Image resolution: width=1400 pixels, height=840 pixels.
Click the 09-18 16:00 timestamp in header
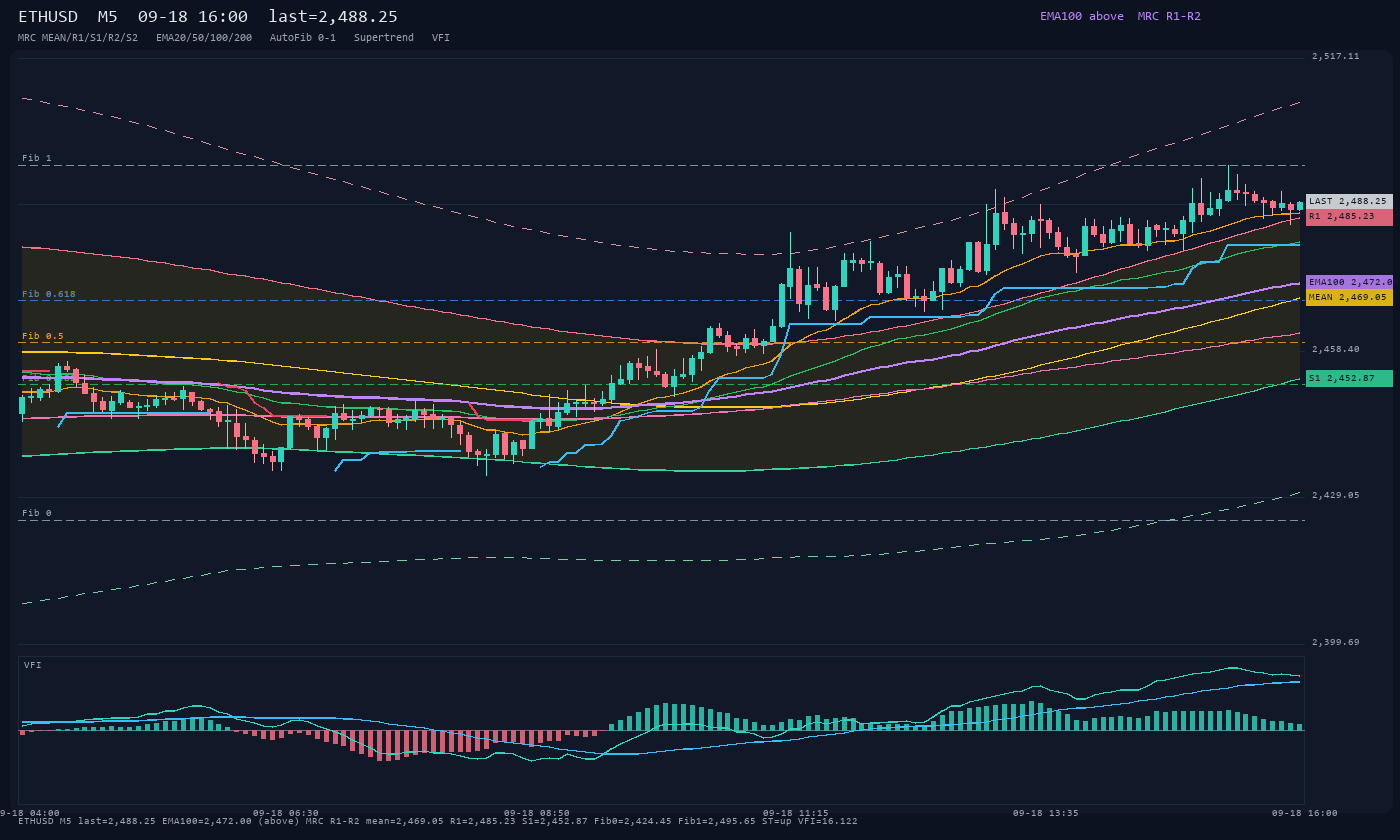coord(193,17)
